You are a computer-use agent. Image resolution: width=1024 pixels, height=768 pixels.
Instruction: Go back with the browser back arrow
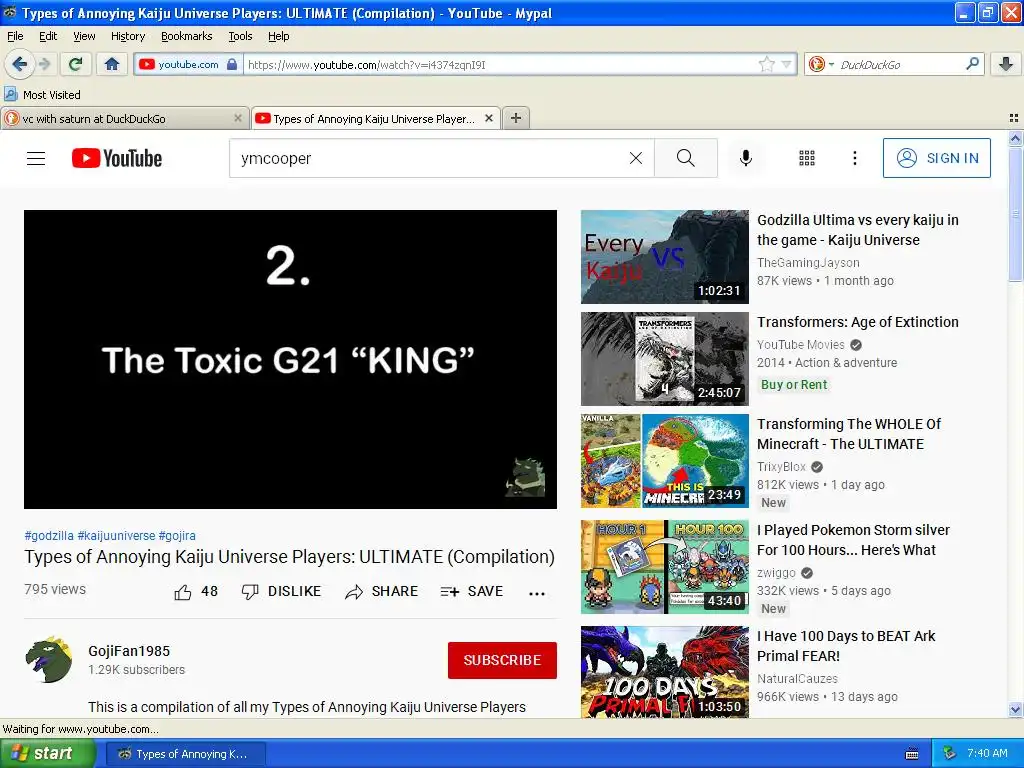pyautogui.click(x=19, y=64)
